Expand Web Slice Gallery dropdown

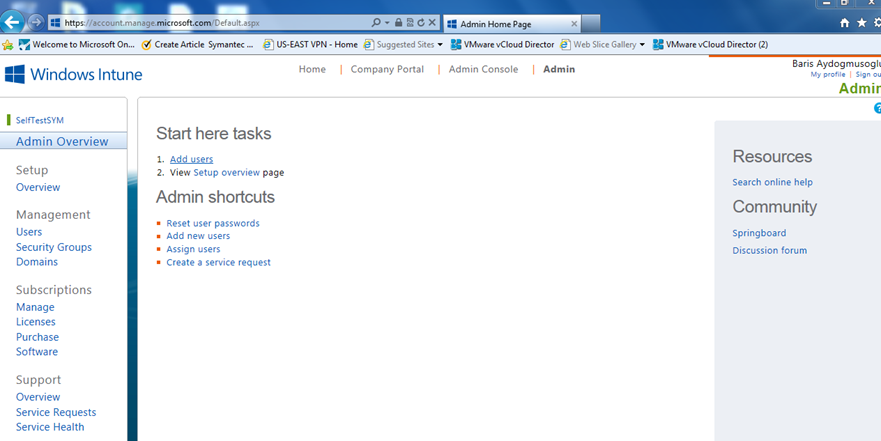click(x=642, y=44)
